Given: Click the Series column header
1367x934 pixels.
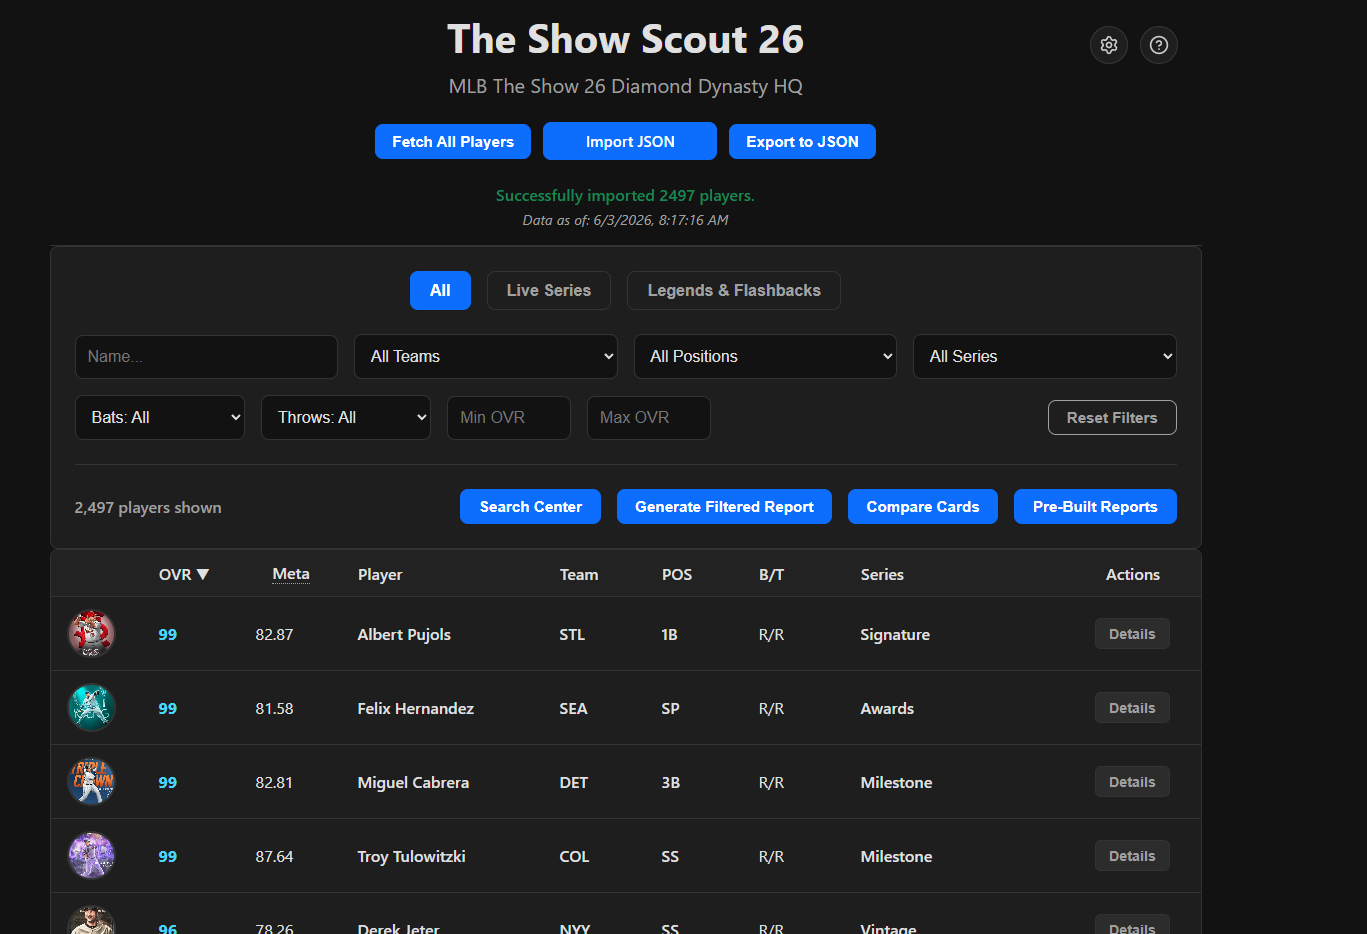Looking at the screenshot, I should click(x=882, y=575).
